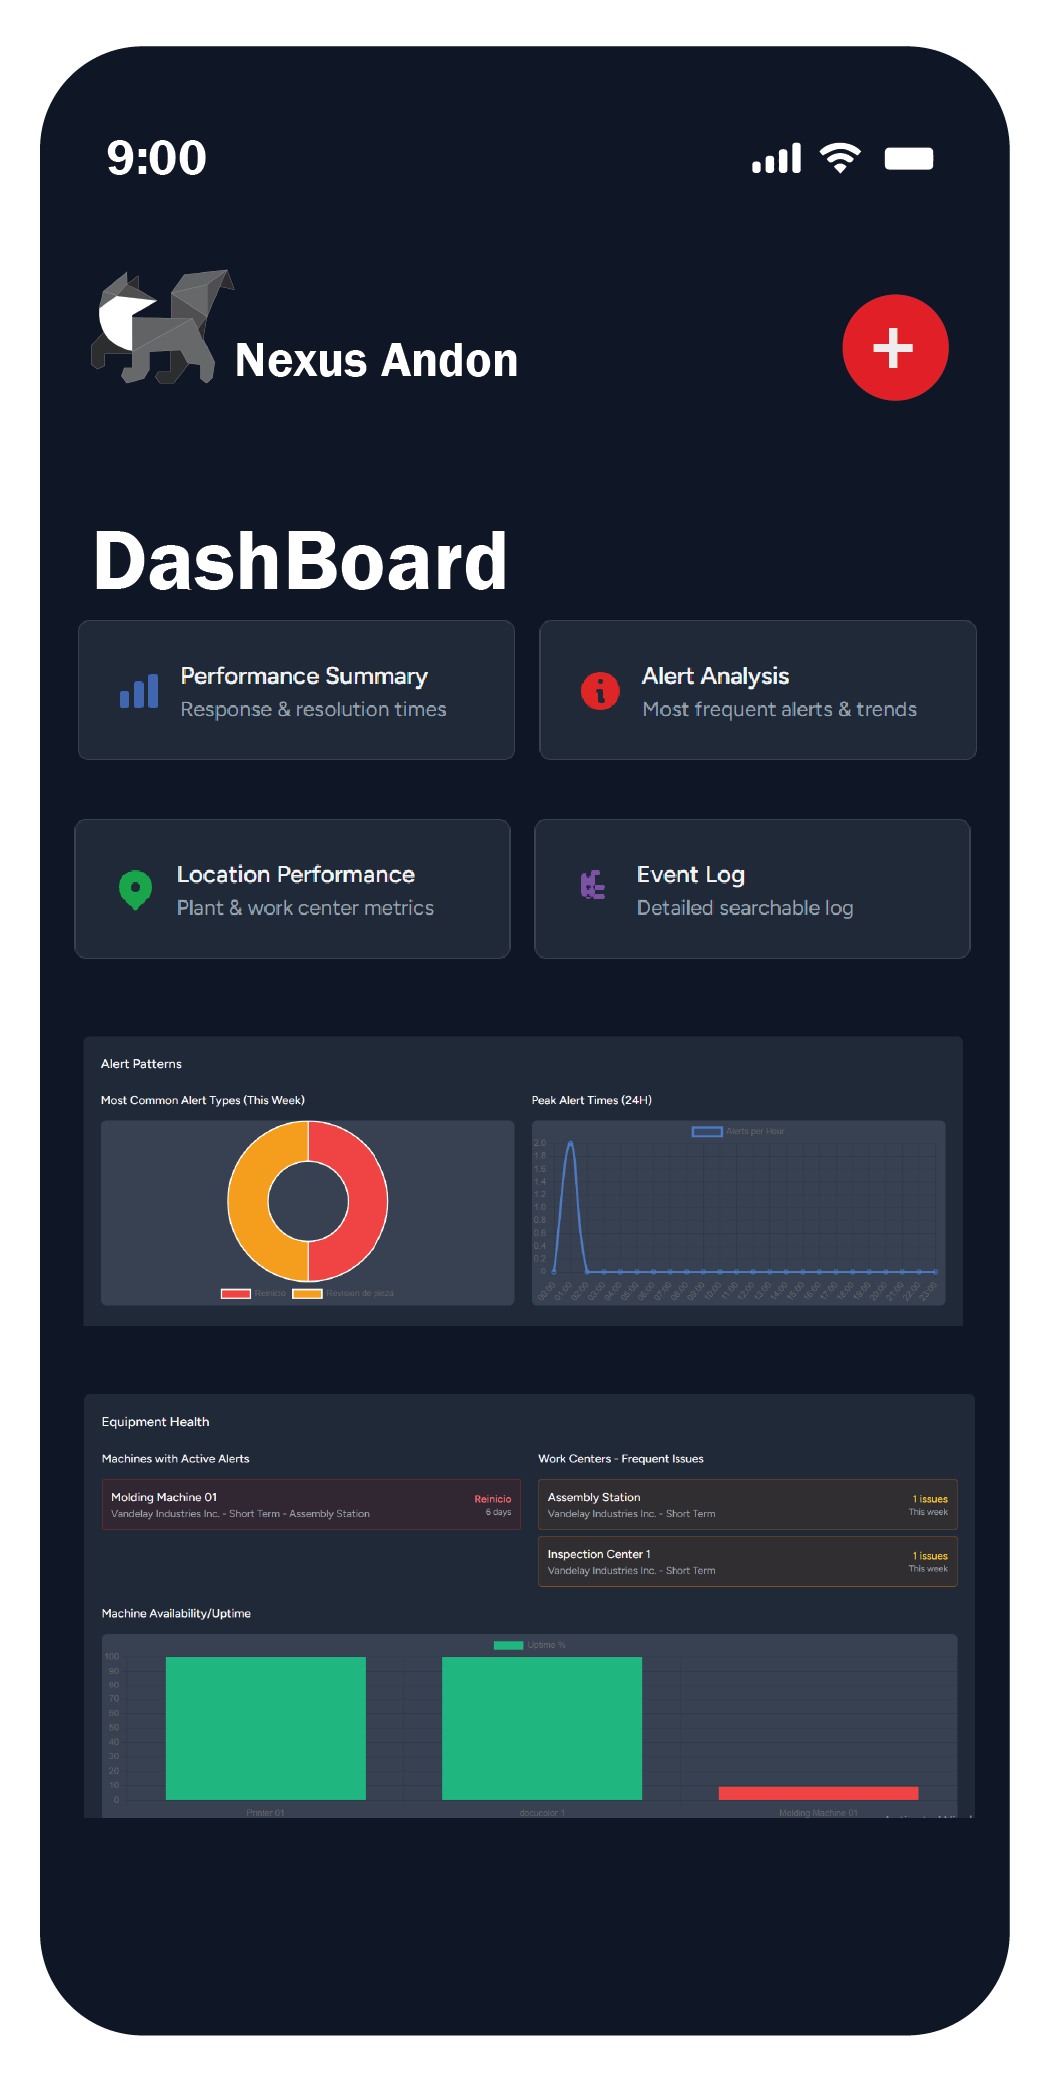Tap the battery indicator in status bar

[908, 159]
